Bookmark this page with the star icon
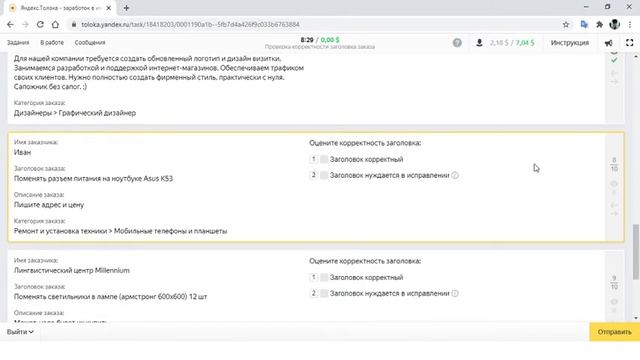The image size is (640, 360). point(566,24)
